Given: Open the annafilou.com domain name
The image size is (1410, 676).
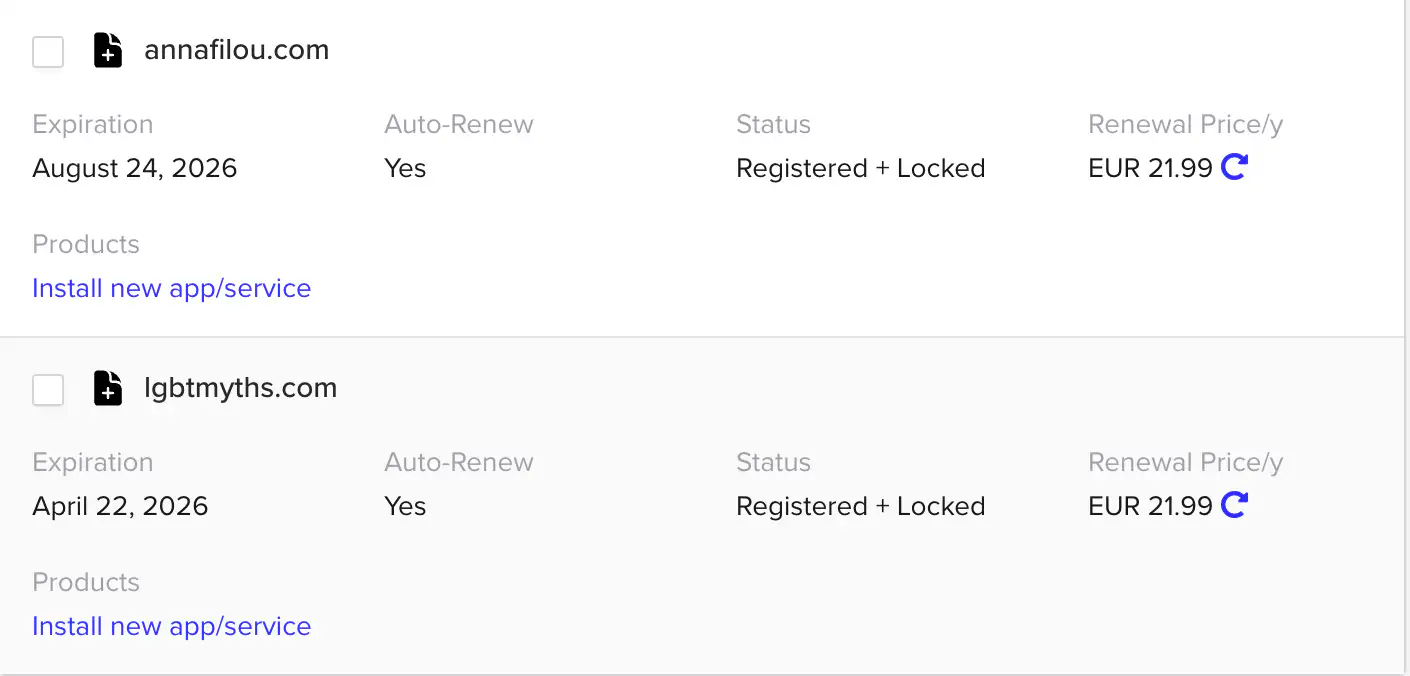Looking at the screenshot, I should [236, 50].
